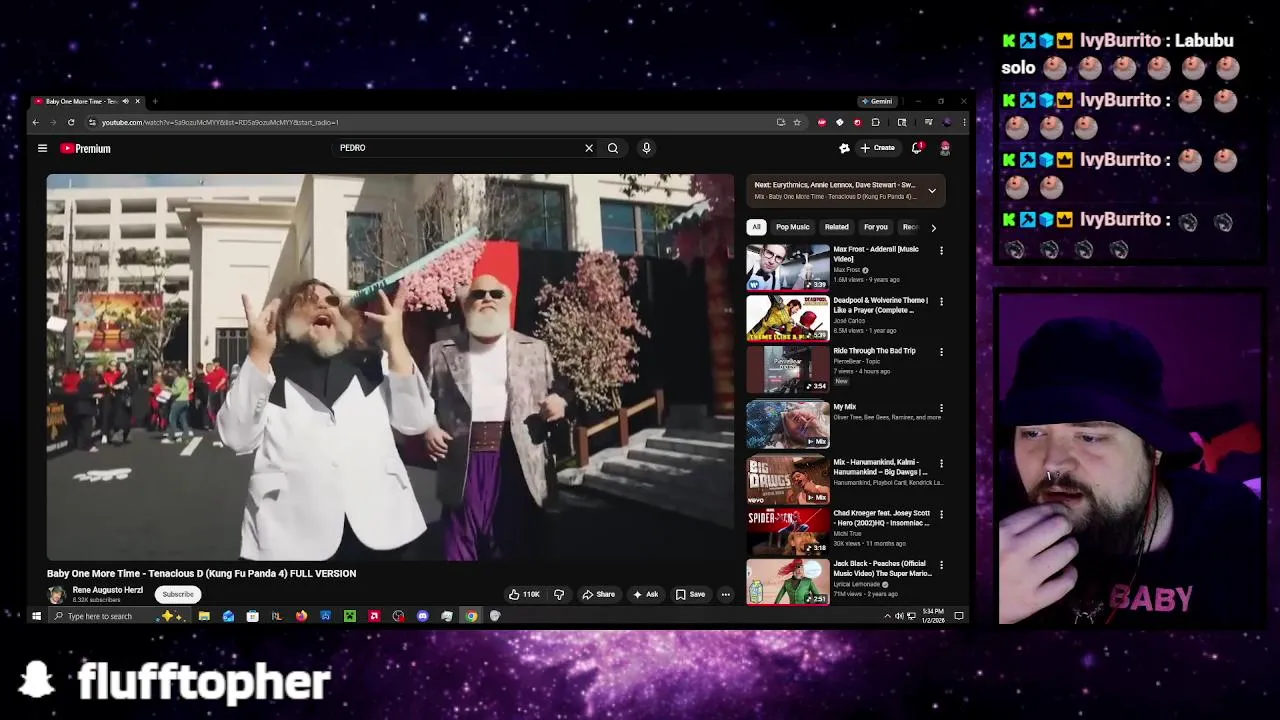The height and width of the screenshot is (720, 1280).
Task: Open Jack Black Peaches video thumbnail
Action: pyautogui.click(x=788, y=582)
